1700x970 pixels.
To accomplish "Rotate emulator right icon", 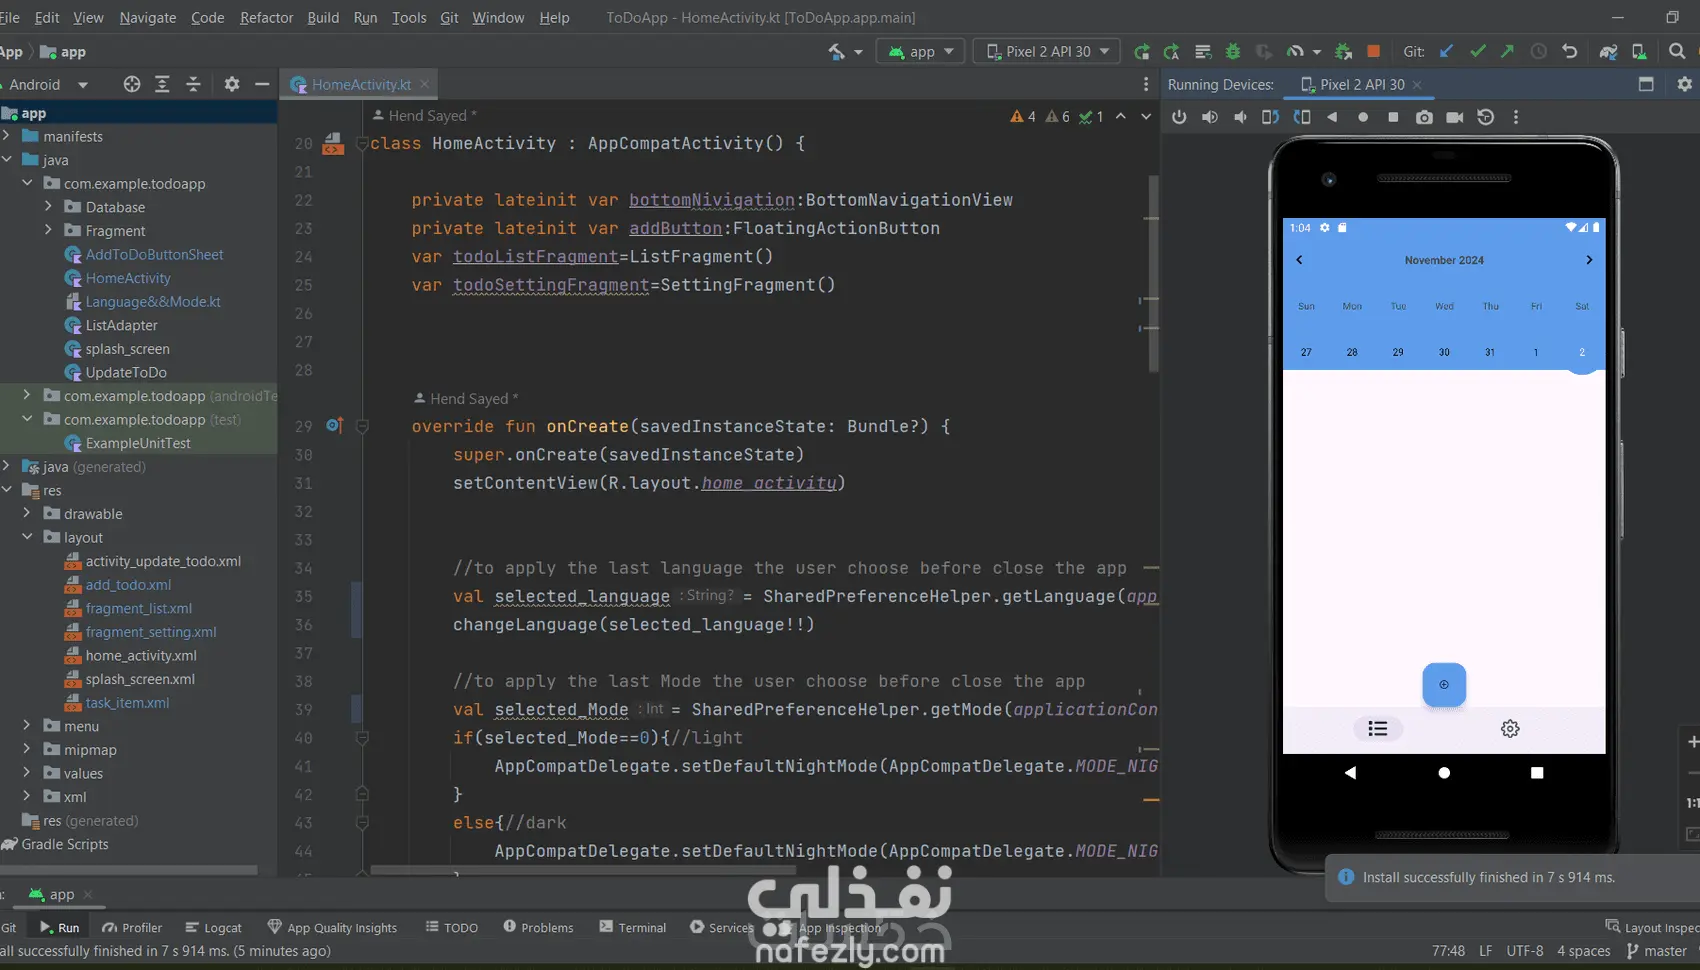I will click(x=1302, y=117).
